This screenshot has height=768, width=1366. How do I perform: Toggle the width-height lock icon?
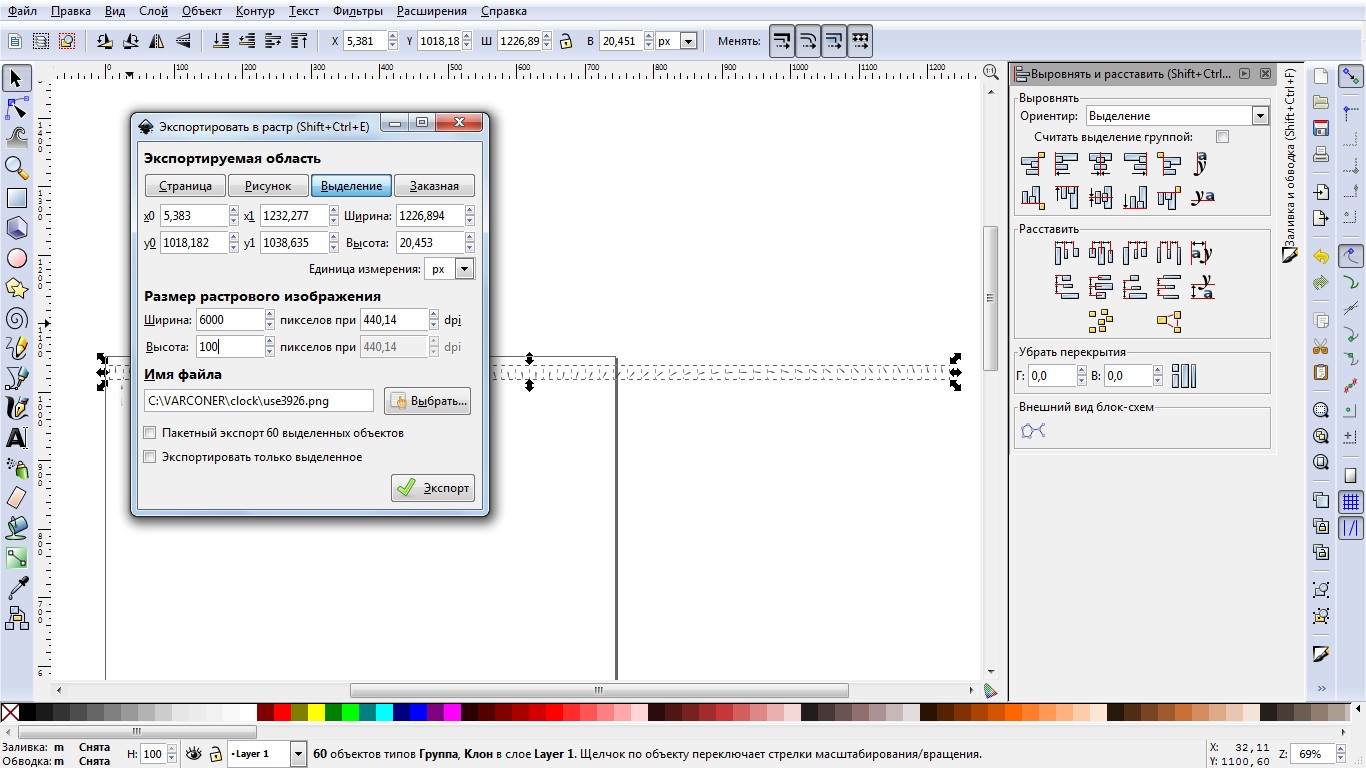pyautogui.click(x=566, y=41)
